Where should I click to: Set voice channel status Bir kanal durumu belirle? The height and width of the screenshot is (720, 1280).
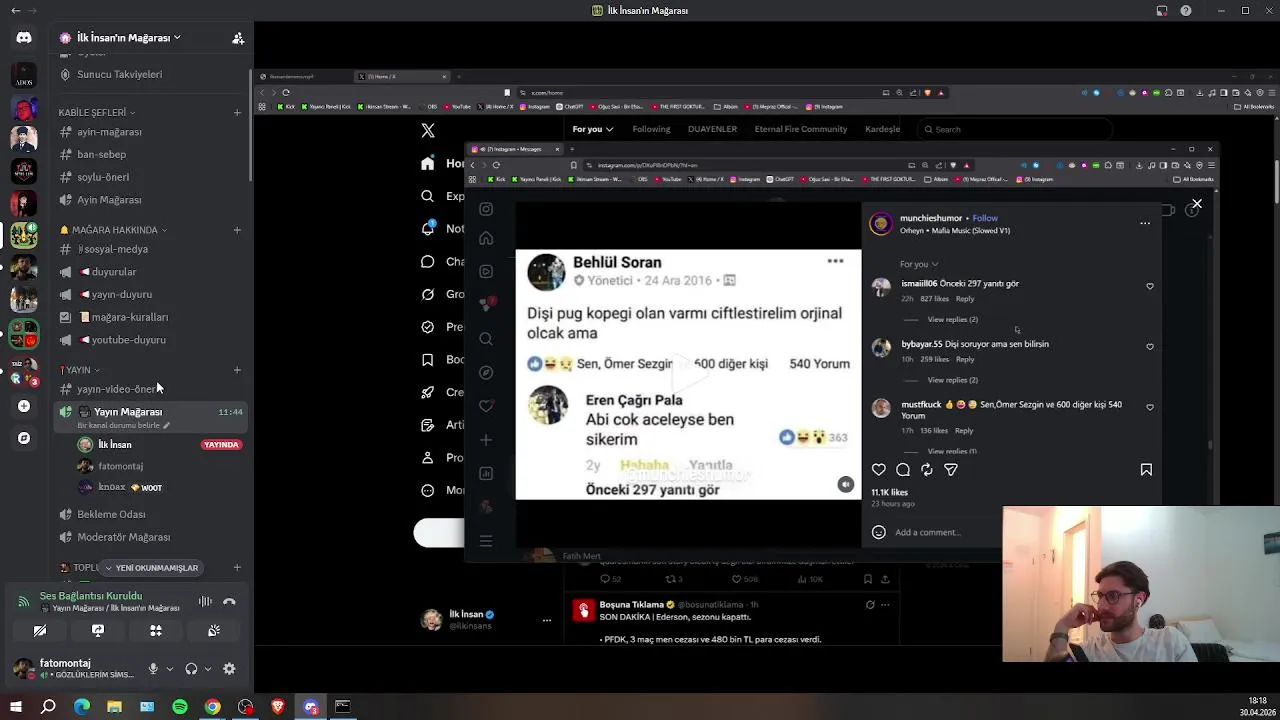point(123,425)
